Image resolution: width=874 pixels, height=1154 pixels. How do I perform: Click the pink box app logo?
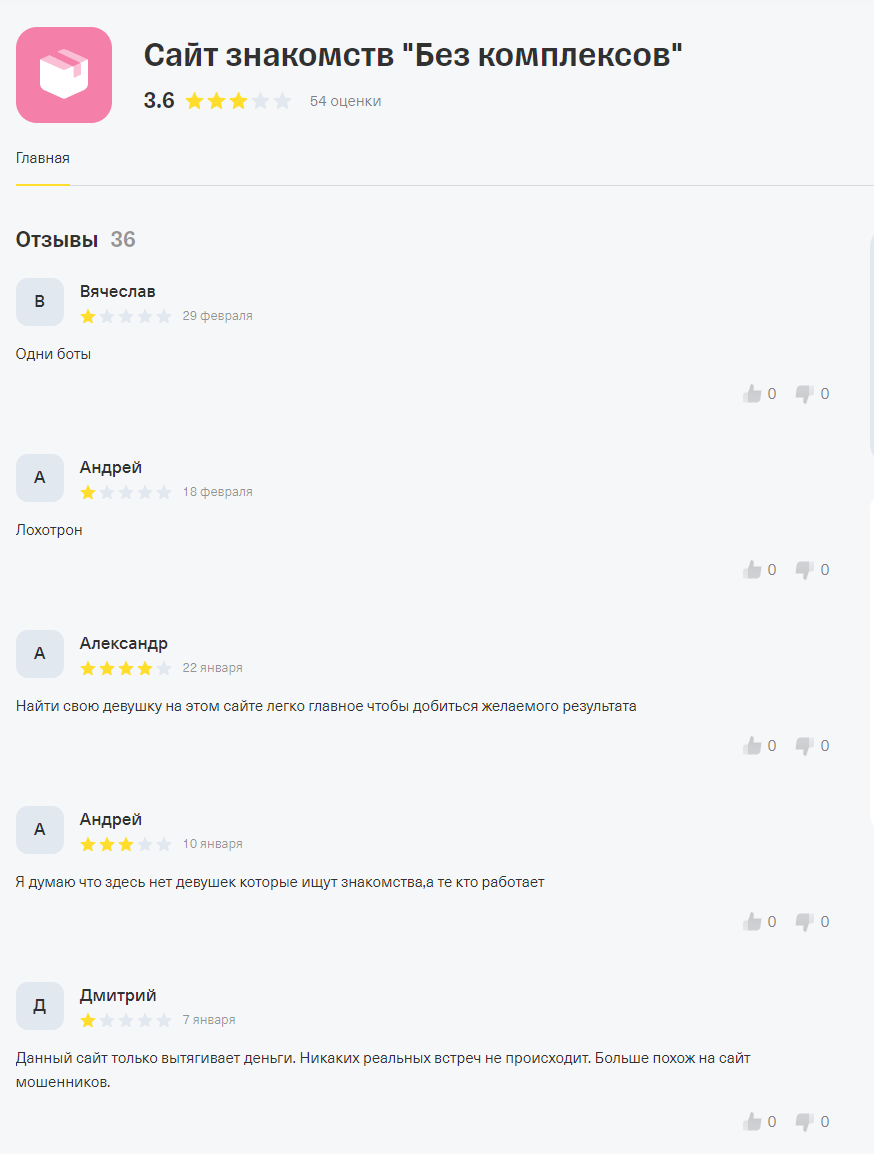(64, 75)
